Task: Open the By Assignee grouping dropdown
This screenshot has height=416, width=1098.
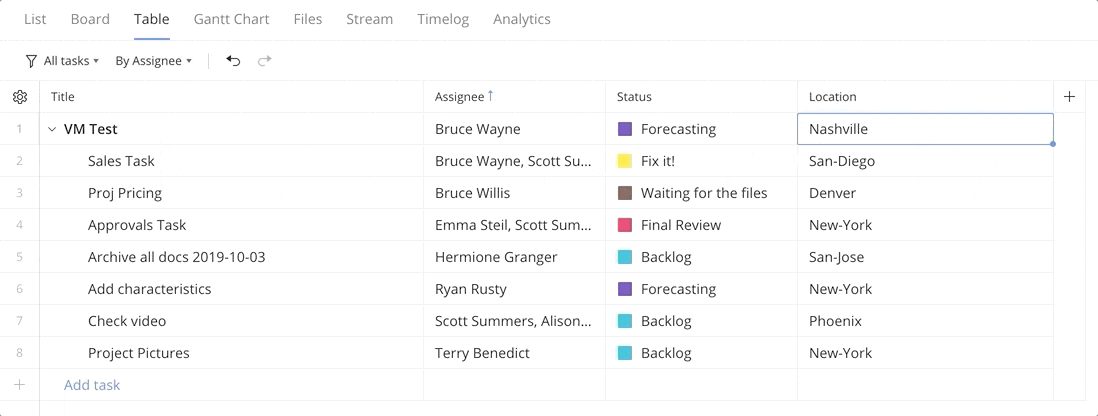Action: pyautogui.click(x=153, y=61)
